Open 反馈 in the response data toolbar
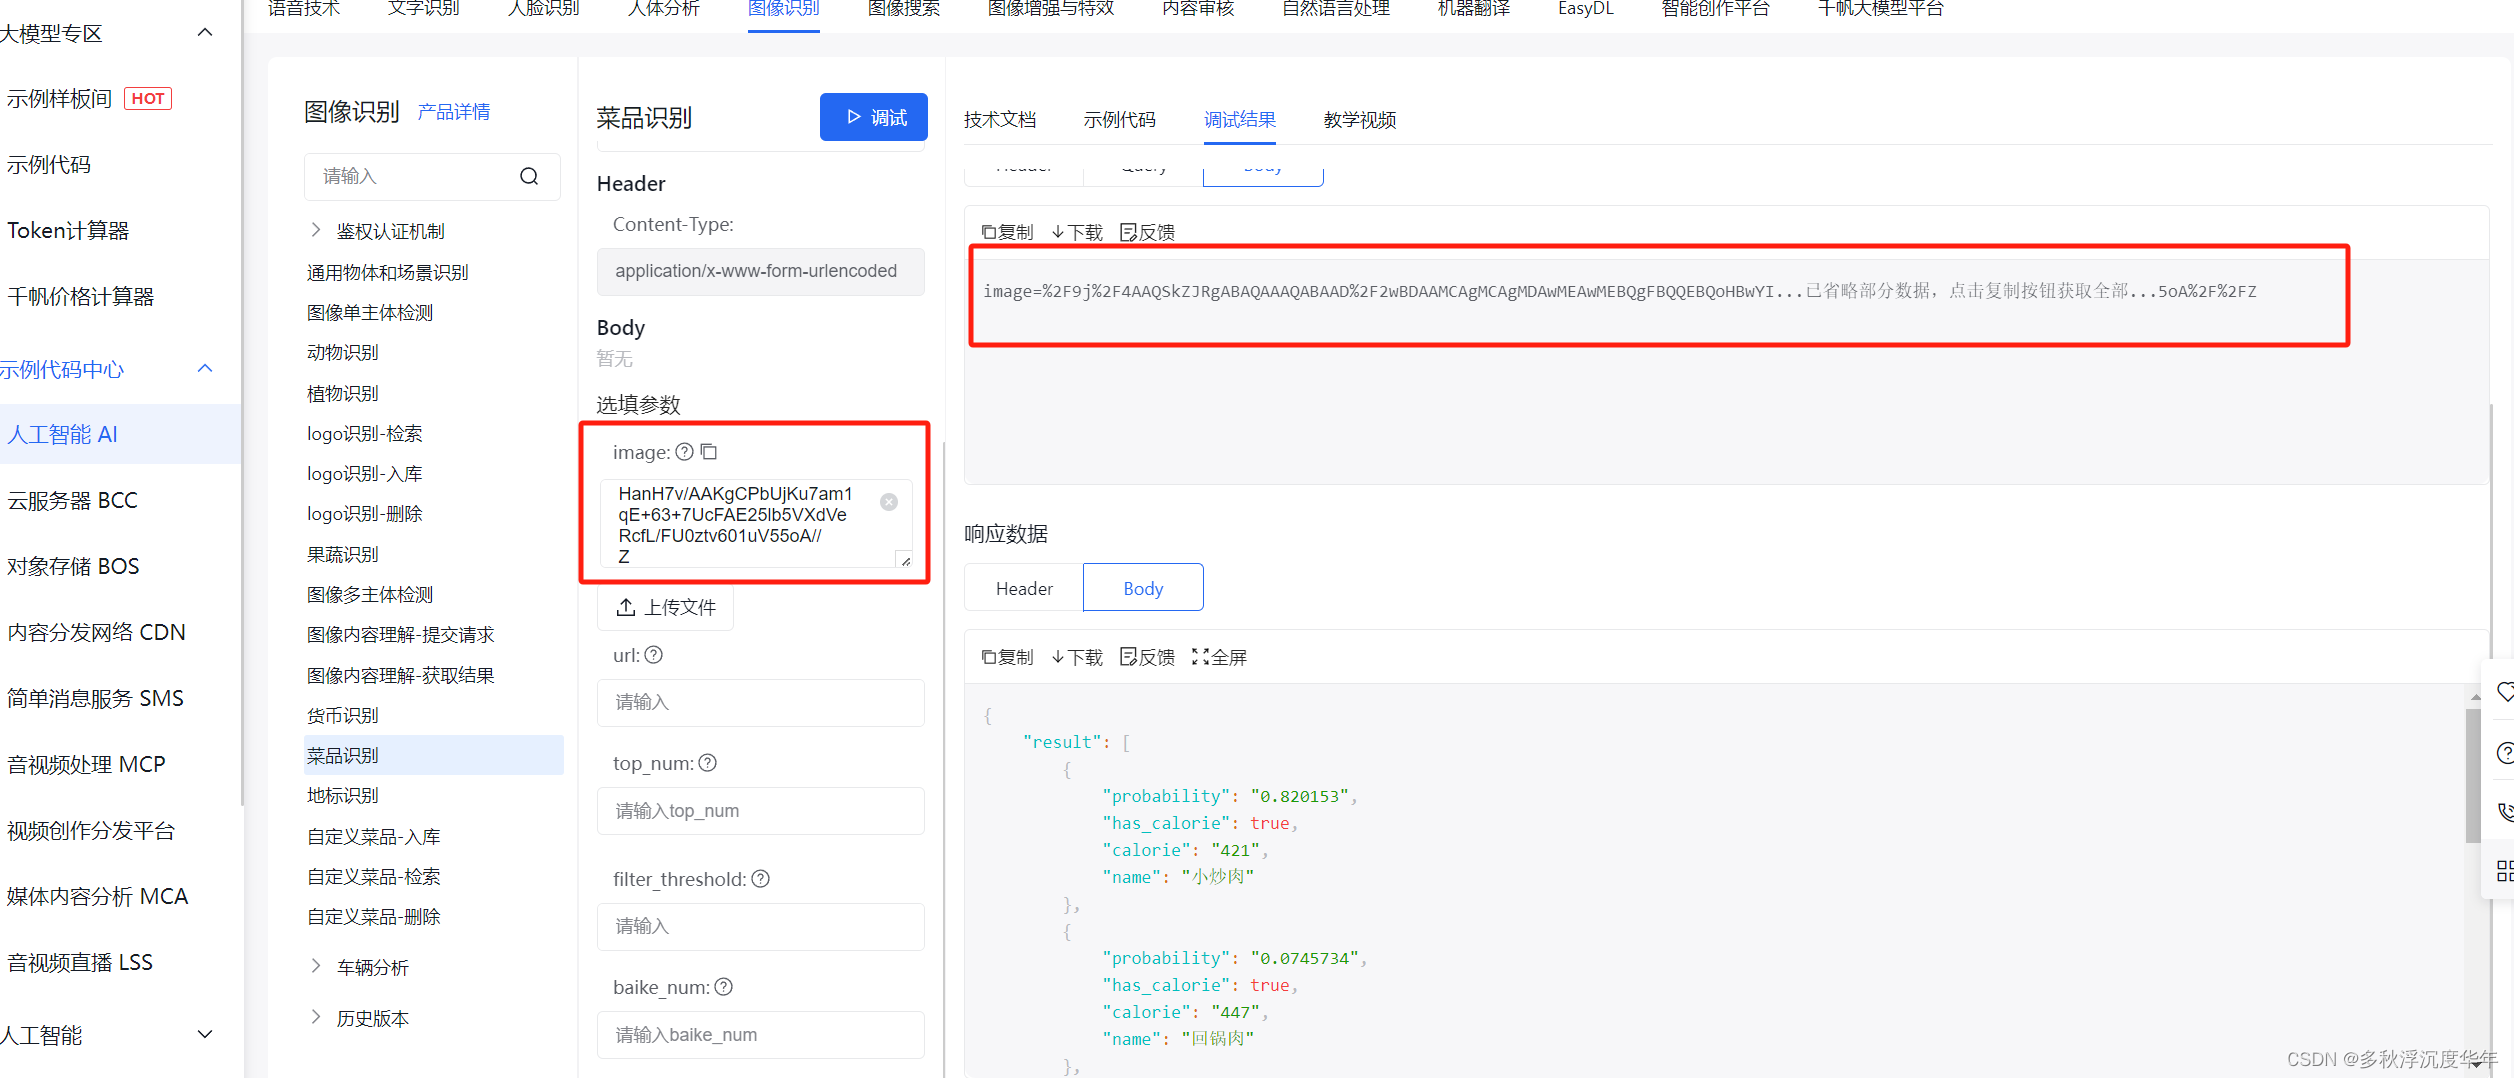2514x1078 pixels. coord(1148,657)
